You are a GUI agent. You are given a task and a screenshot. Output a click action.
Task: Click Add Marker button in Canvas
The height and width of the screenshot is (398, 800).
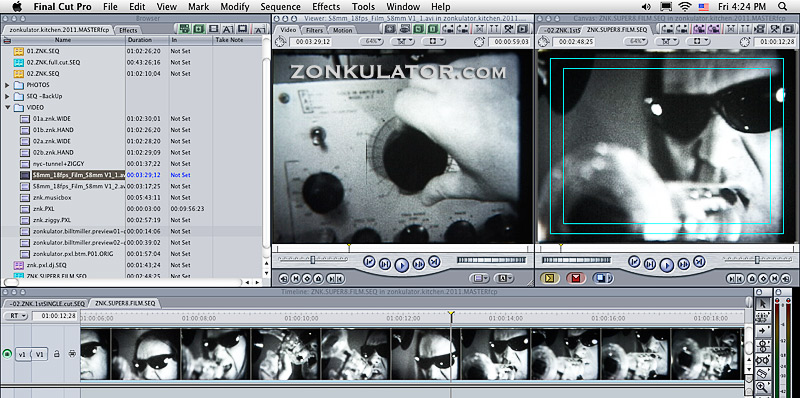pyautogui.click(x=752, y=279)
